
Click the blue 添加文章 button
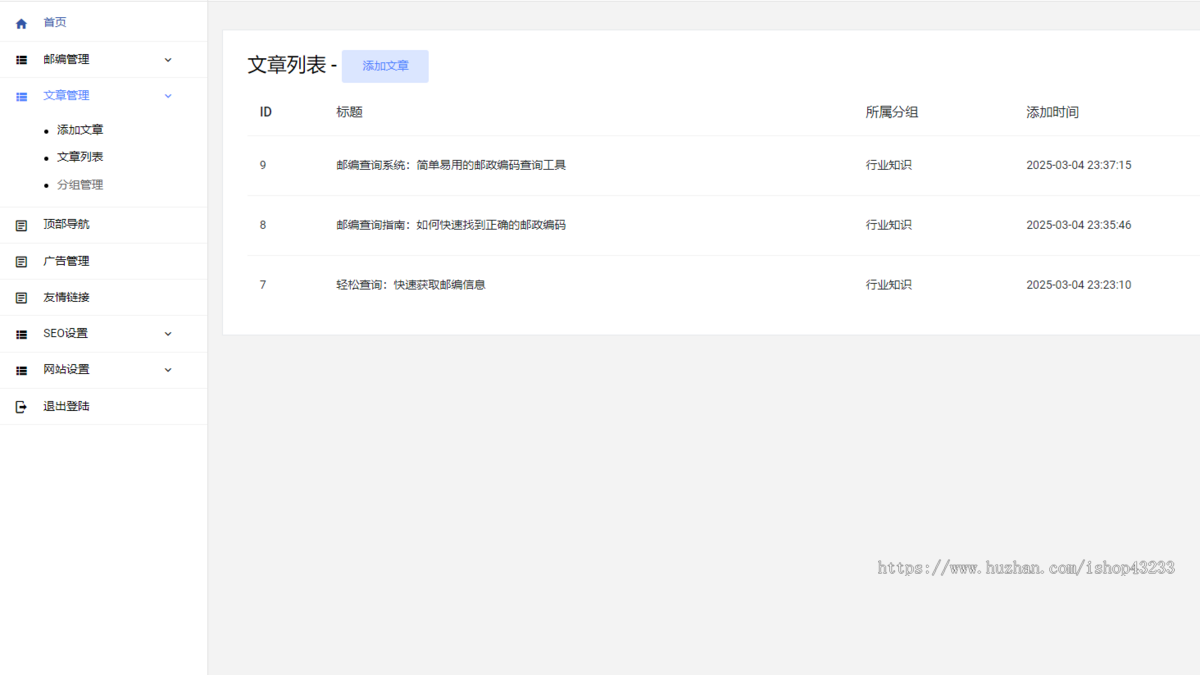click(385, 66)
